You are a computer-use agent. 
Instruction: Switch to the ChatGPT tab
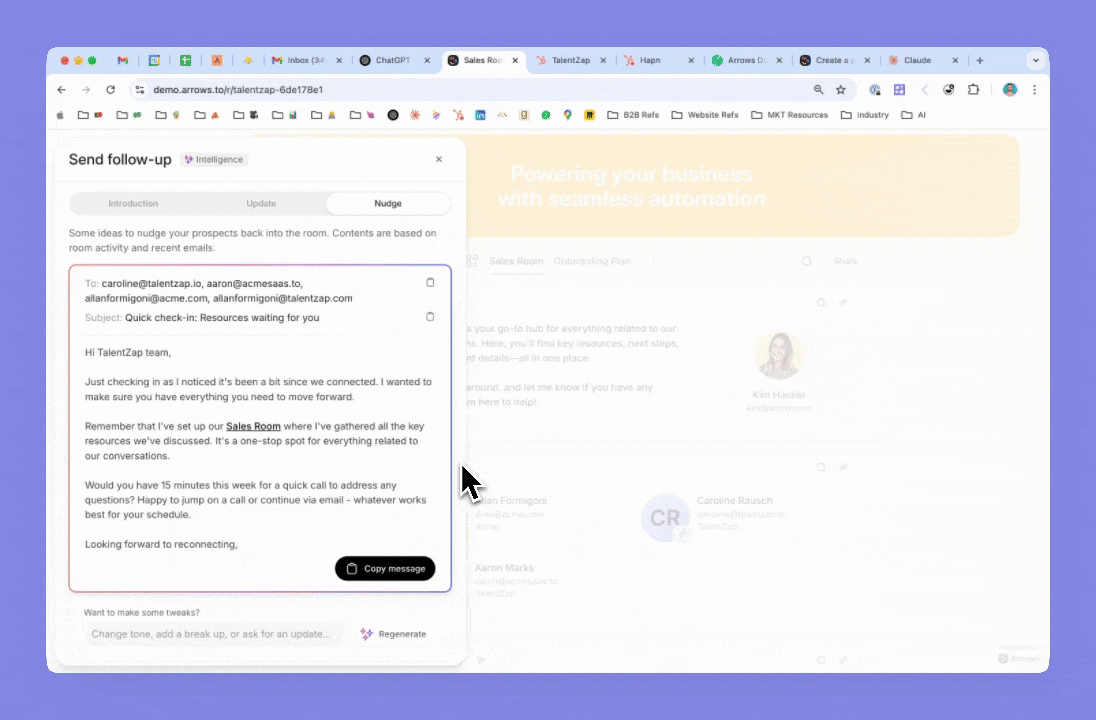click(x=393, y=60)
